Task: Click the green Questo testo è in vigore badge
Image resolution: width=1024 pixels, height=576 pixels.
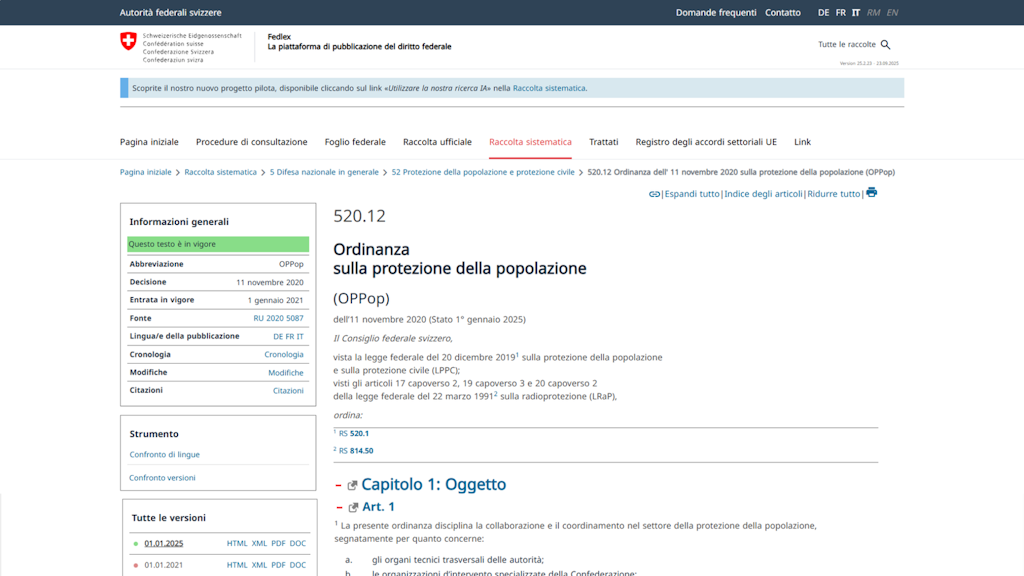Action: coord(217,244)
